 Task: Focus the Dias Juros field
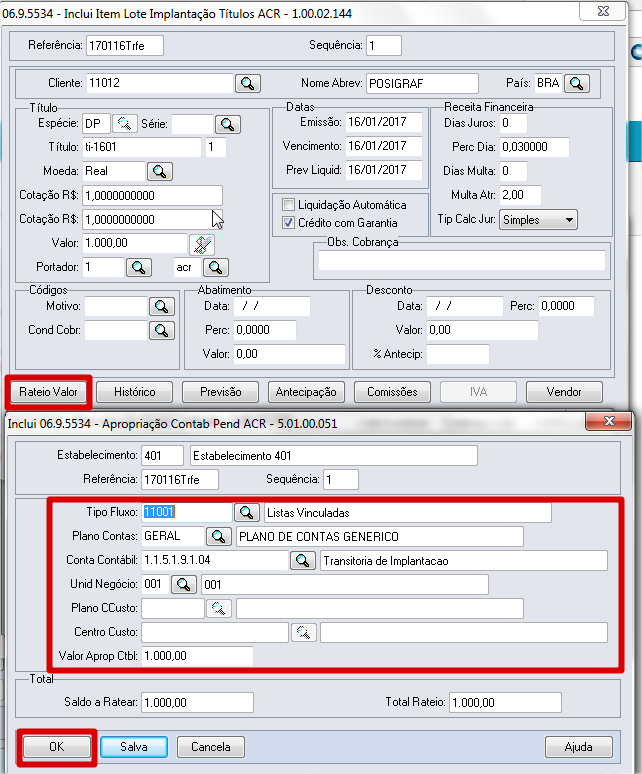pyautogui.click(x=513, y=123)
